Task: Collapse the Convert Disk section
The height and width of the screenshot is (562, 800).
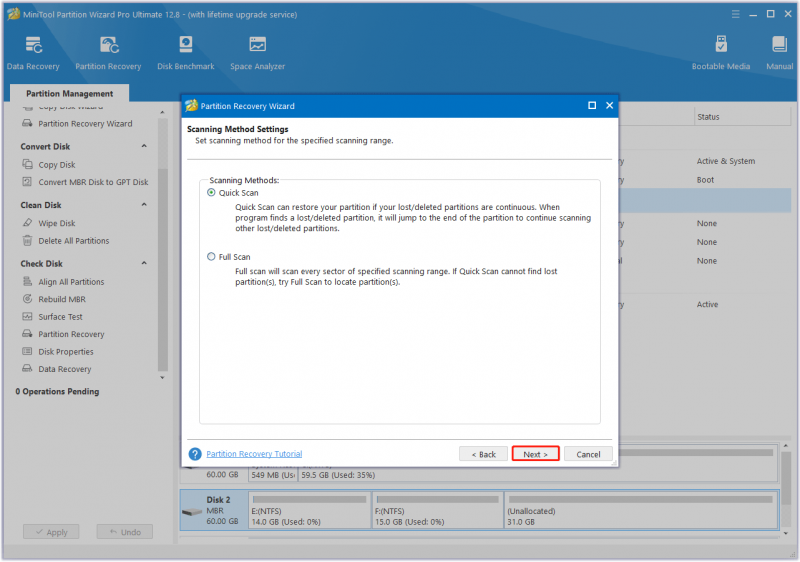Action: click(144, 146)
